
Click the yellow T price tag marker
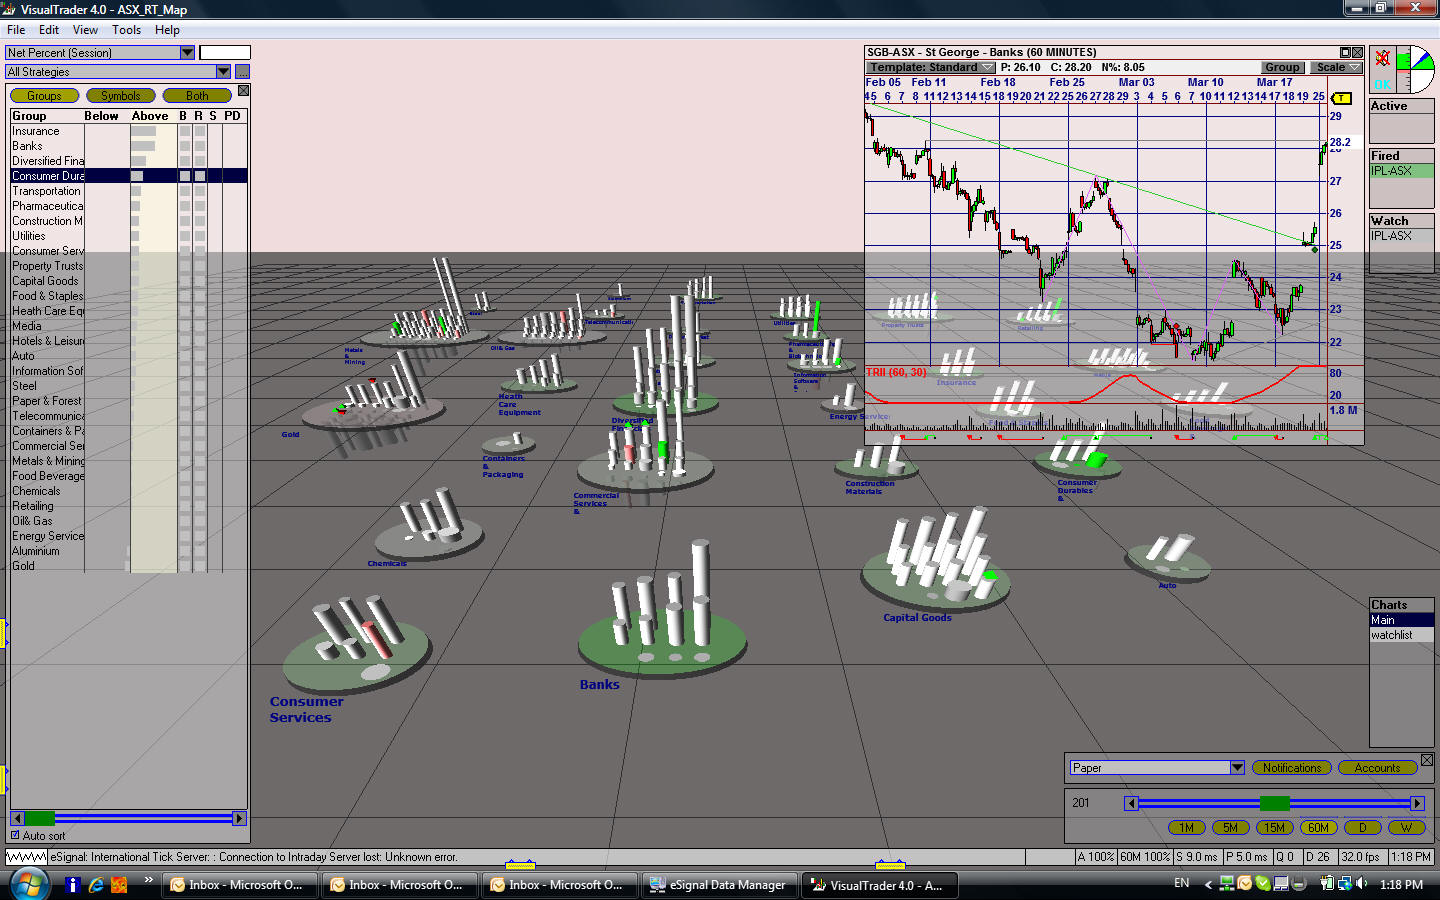tap(1341, 98)
